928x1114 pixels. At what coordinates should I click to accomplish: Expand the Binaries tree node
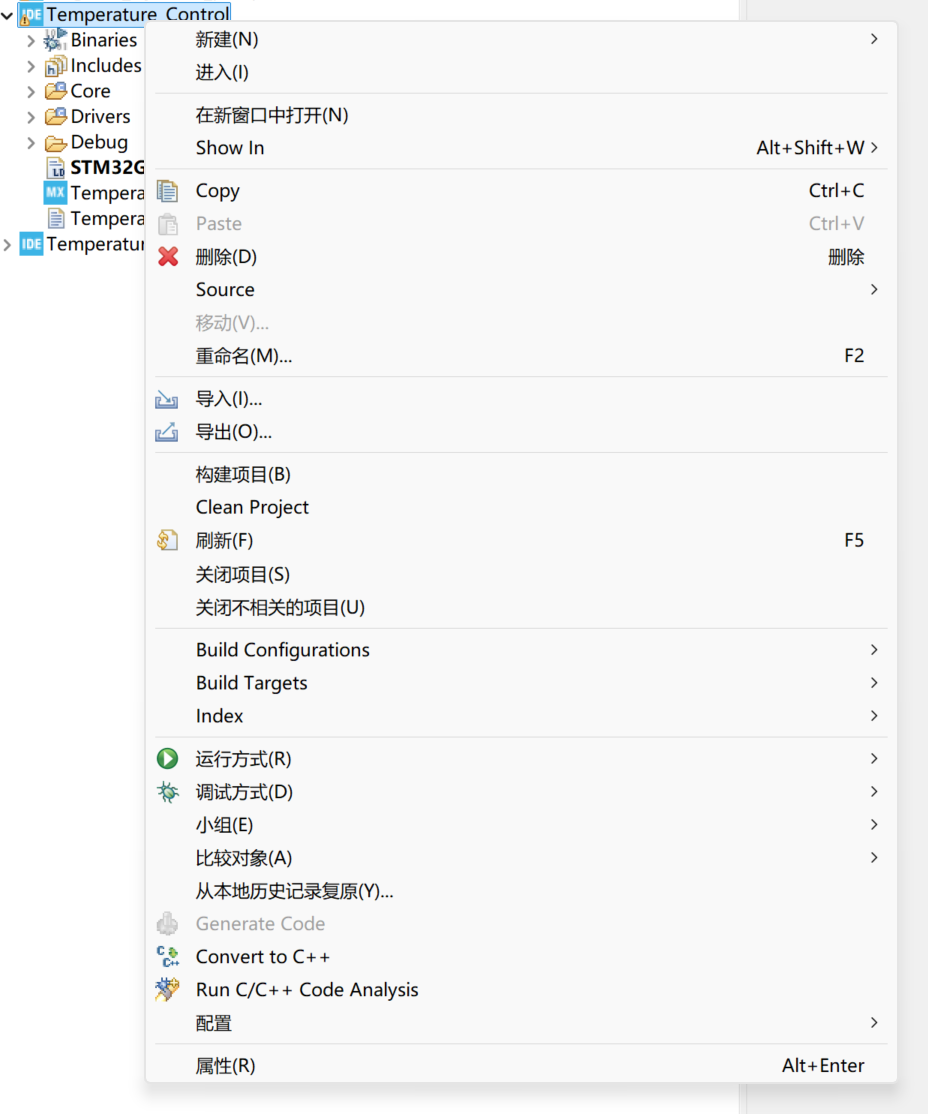[29, 40]
